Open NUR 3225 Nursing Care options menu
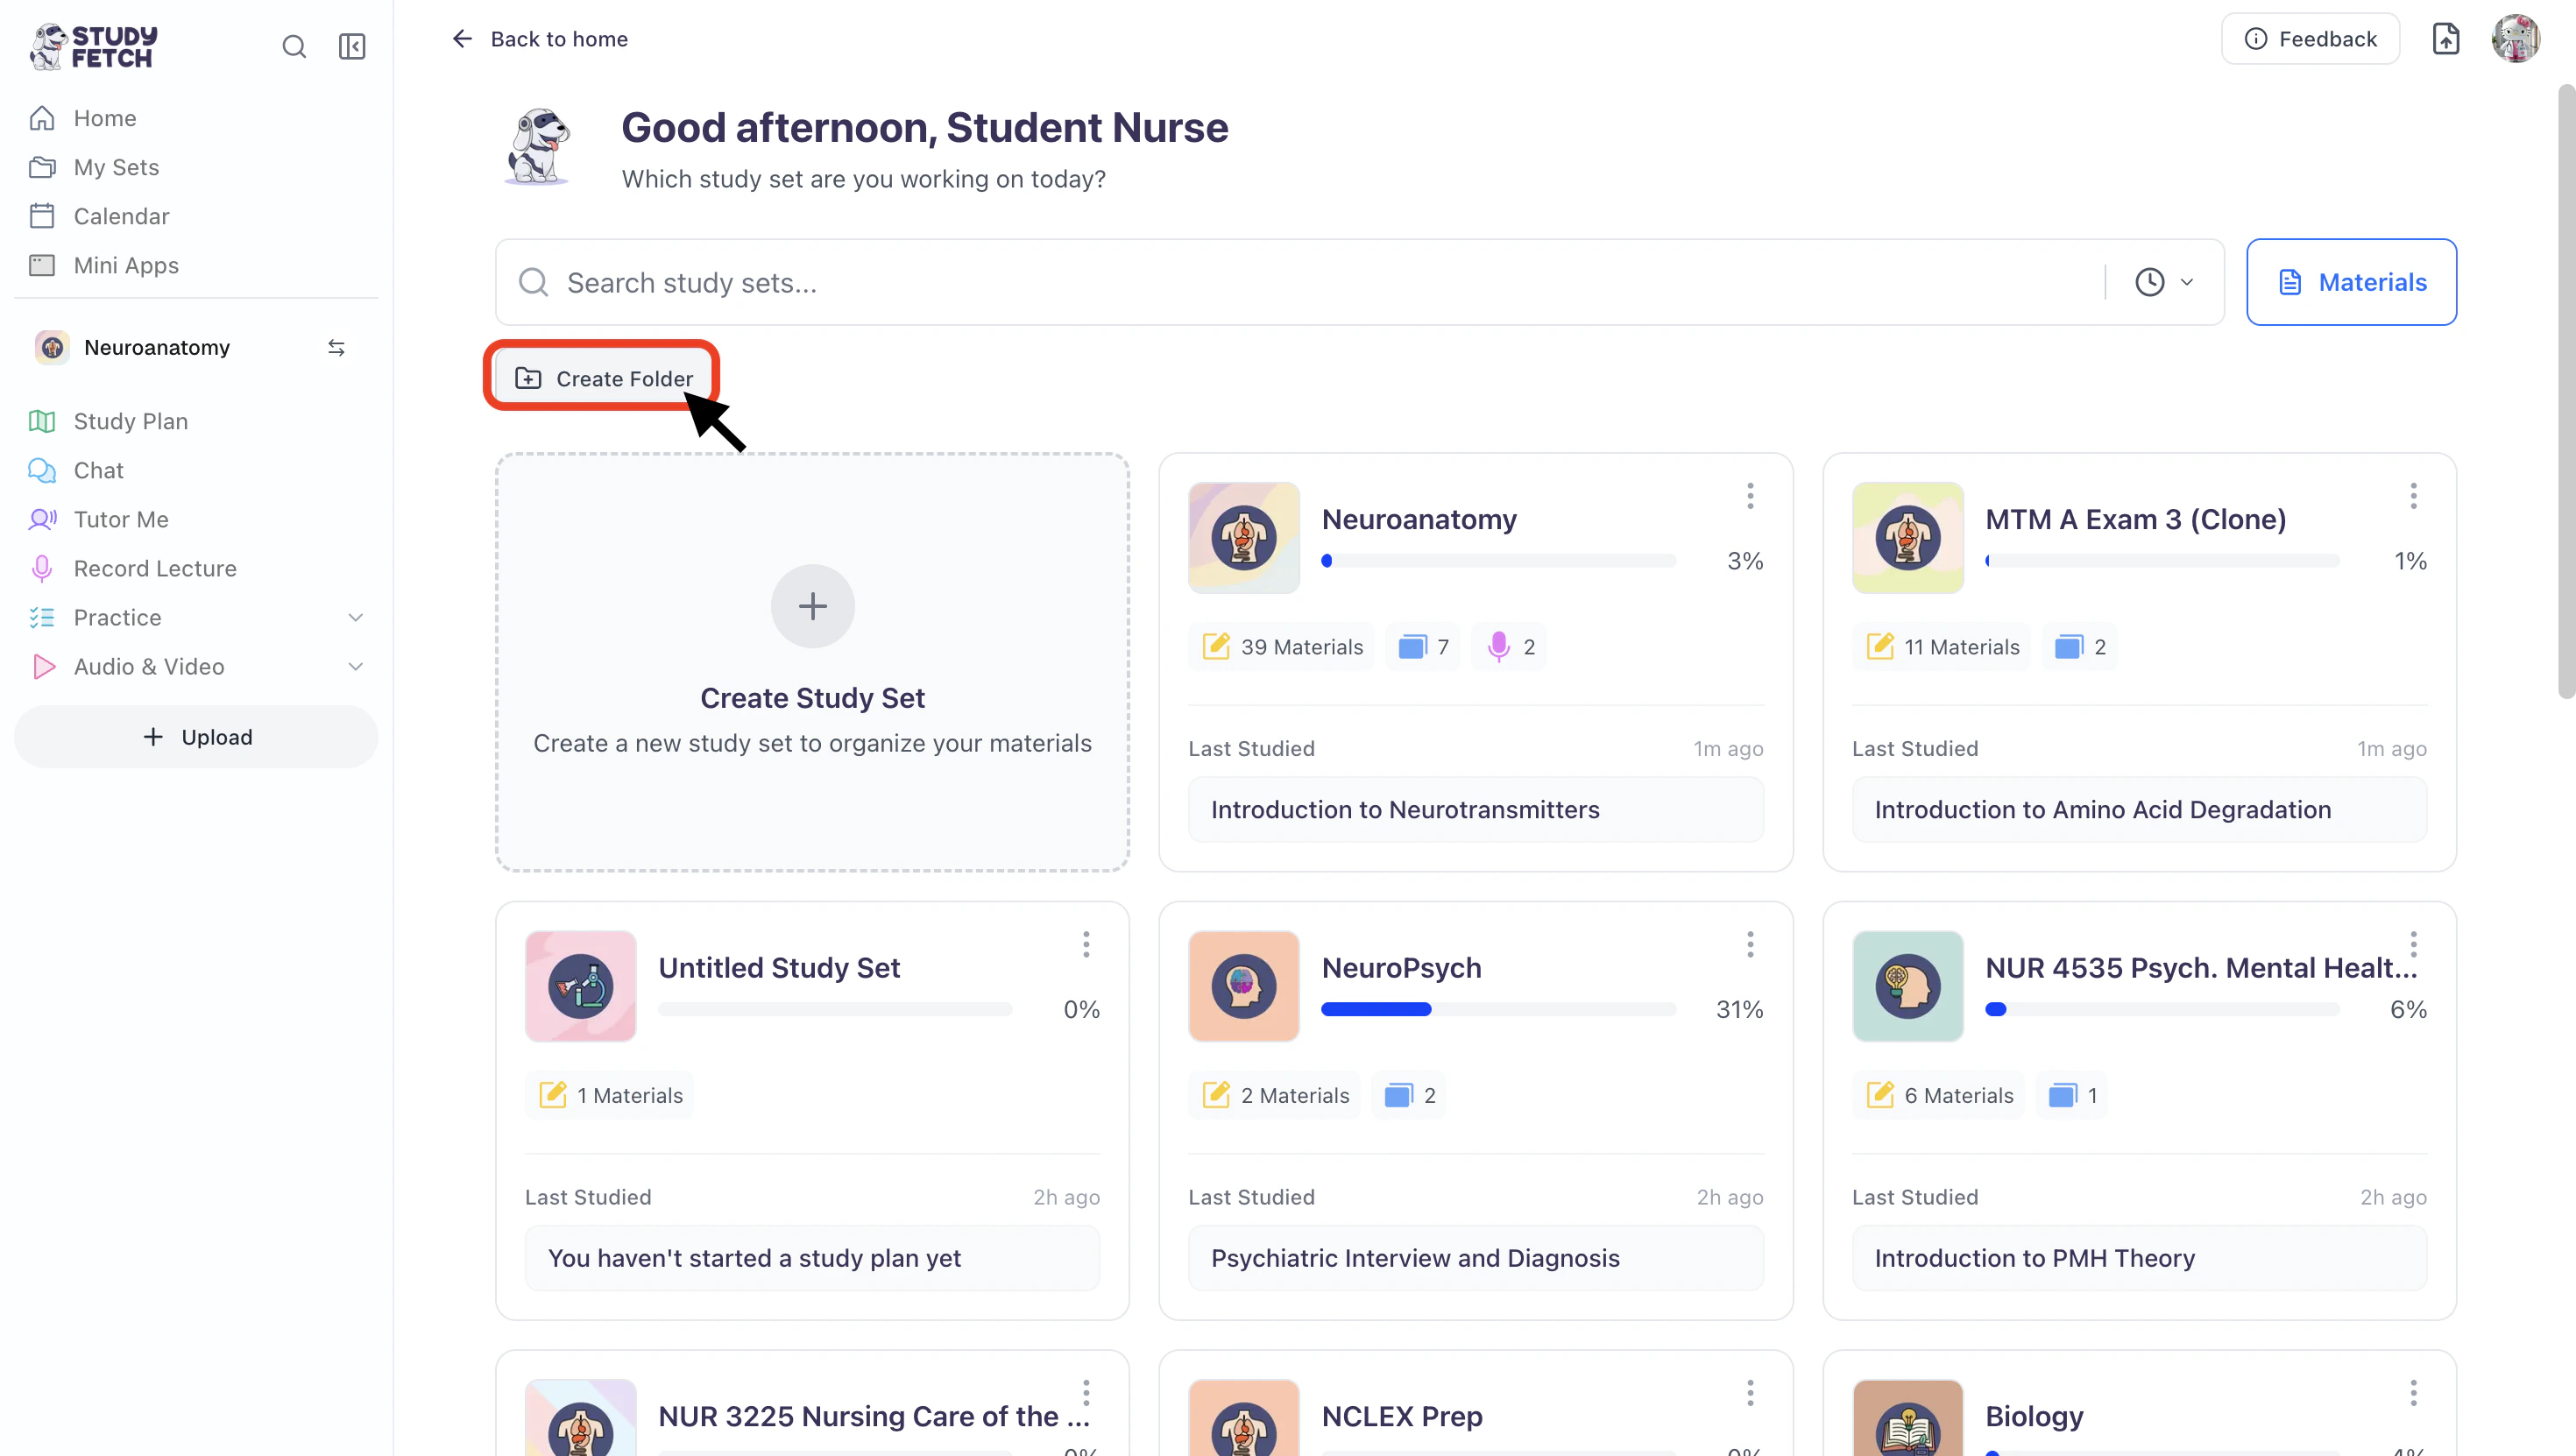This screenshot has height=1456, width=2576. [1086, 1393]
